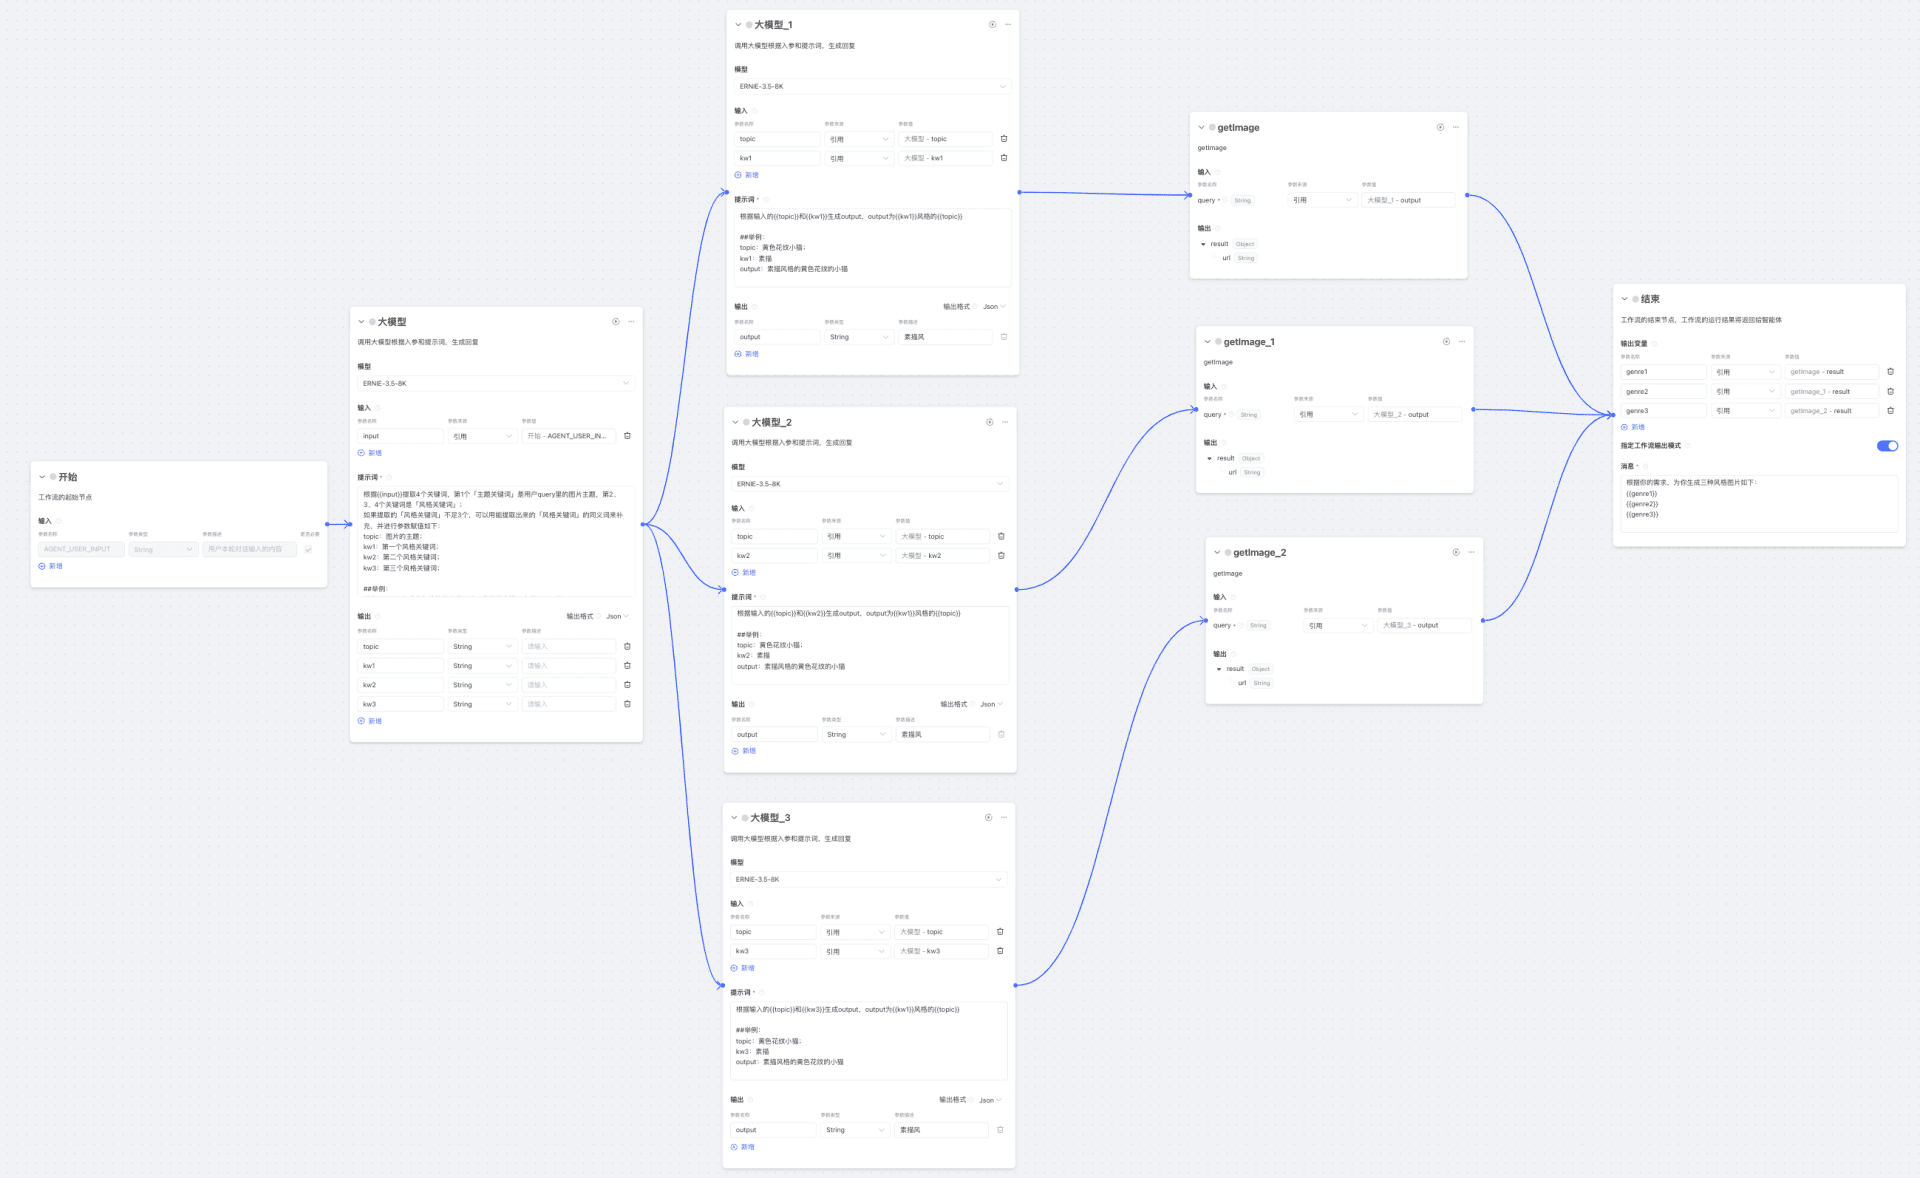Open more options of getImage node
Screen dimensions: 1920x1178
(x=1456, y=127)
